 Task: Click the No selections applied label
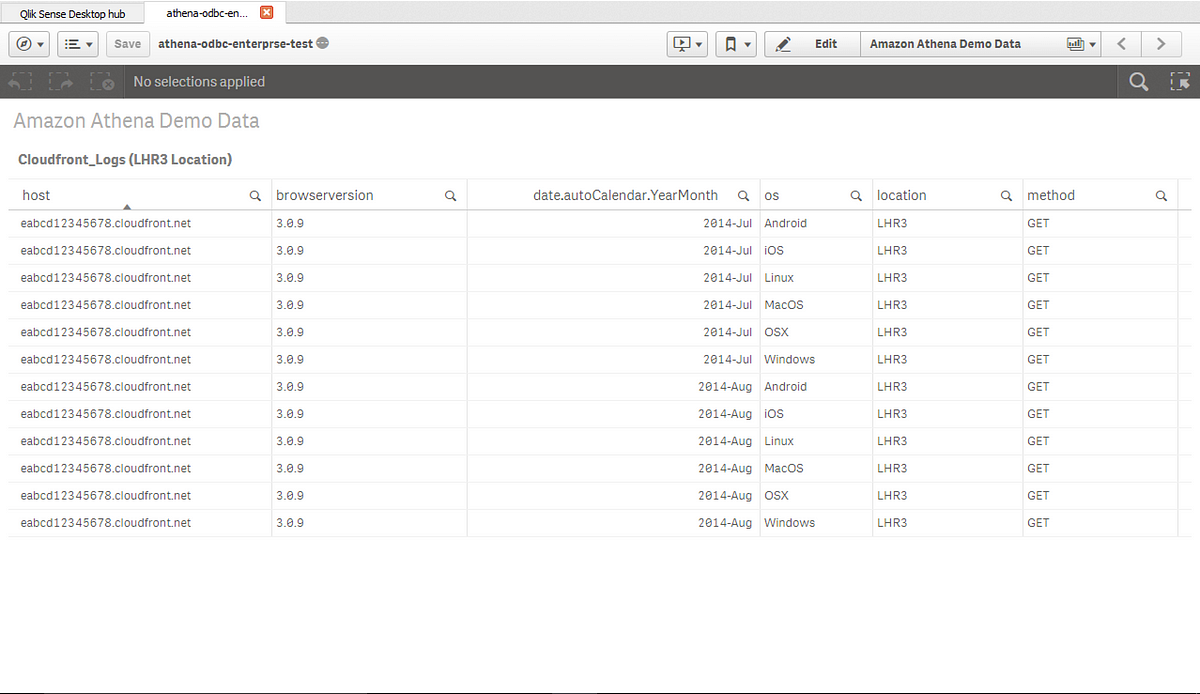(199, 82)
